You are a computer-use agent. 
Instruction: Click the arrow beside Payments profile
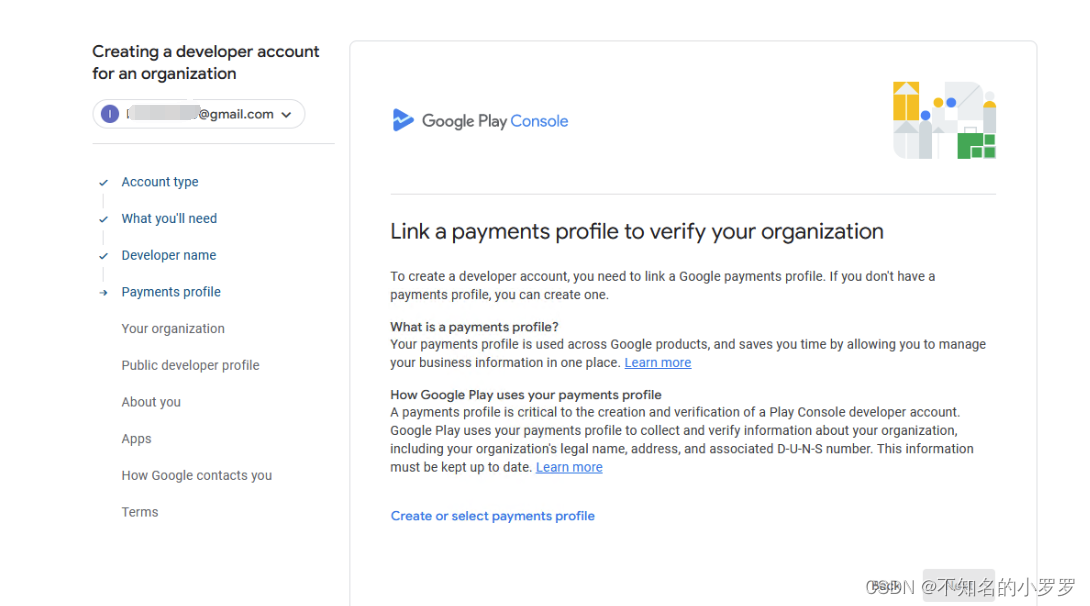[104, 293]
